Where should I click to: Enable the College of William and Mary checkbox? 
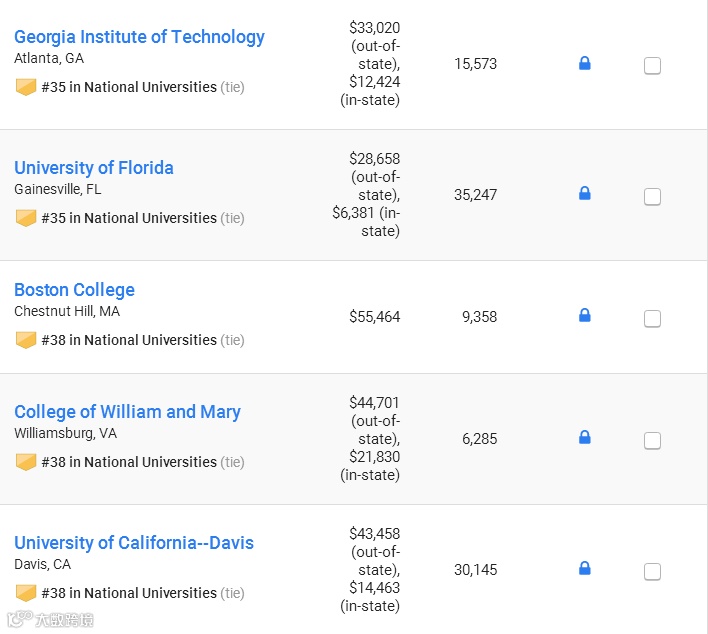[x=652, y=441]
